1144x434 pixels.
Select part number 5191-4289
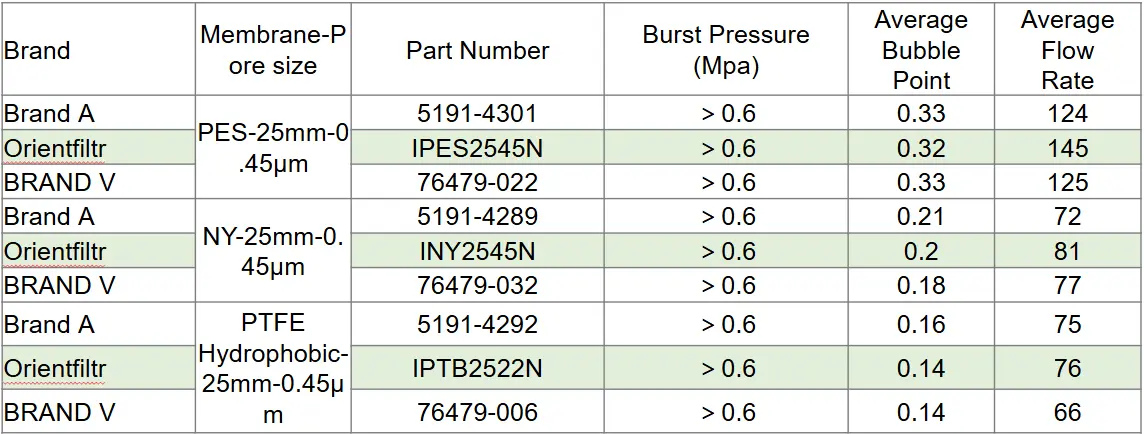(477, 217)
